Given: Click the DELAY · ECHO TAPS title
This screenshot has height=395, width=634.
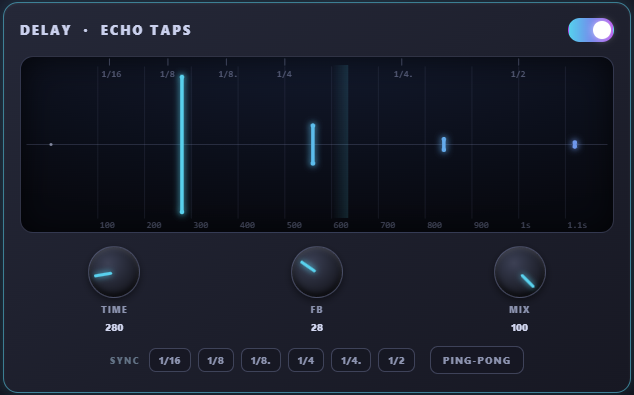Looking at the screenshot, I should click(x=106, y=30).
